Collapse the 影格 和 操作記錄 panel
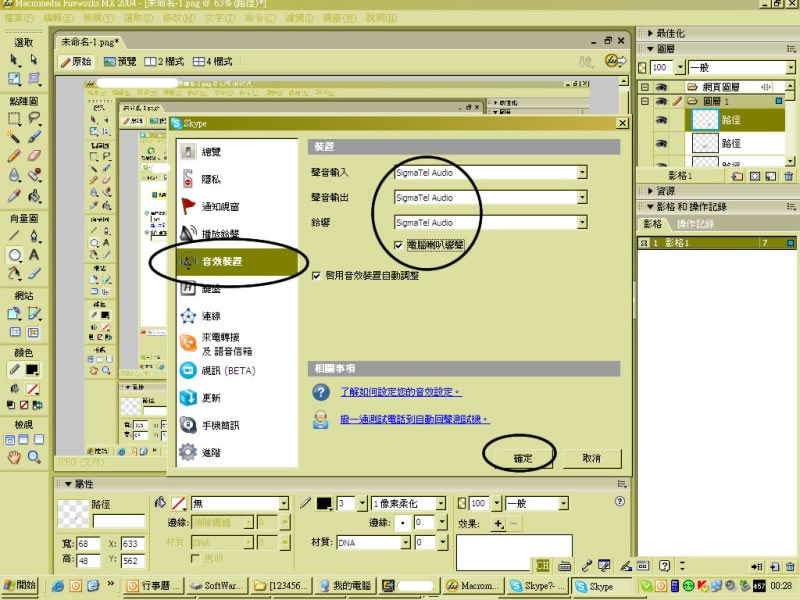This screenshot has height=600, width=800. [x=651, y=207]
